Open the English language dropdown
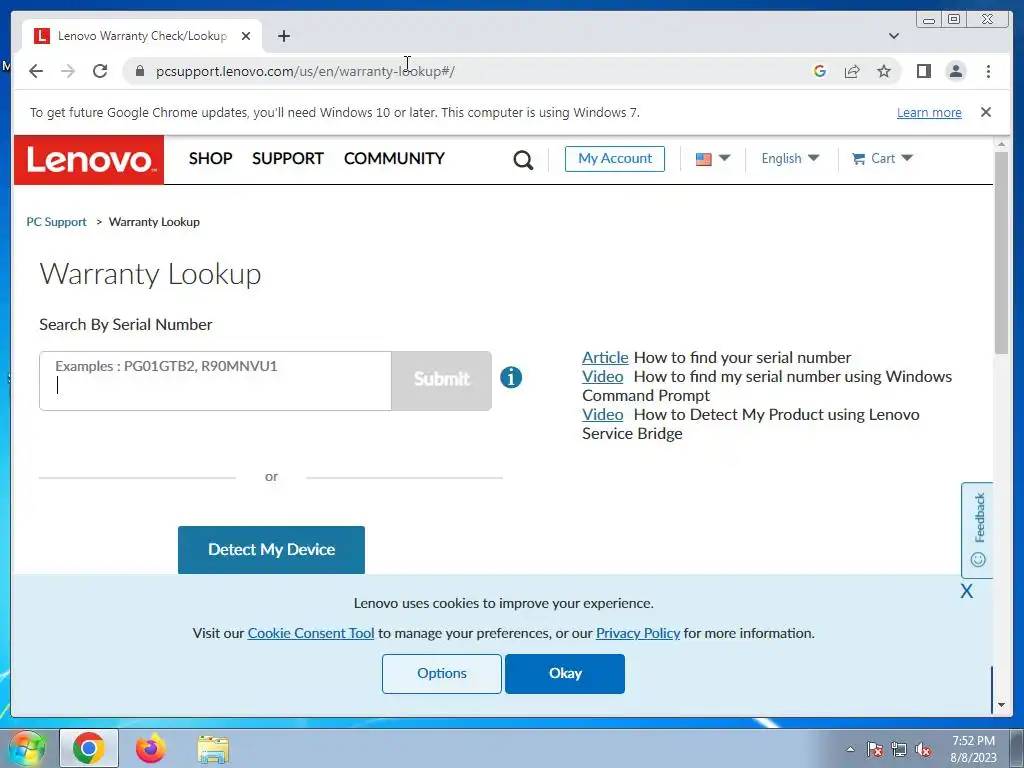1024x768 pixels. (x=790, y=159)
